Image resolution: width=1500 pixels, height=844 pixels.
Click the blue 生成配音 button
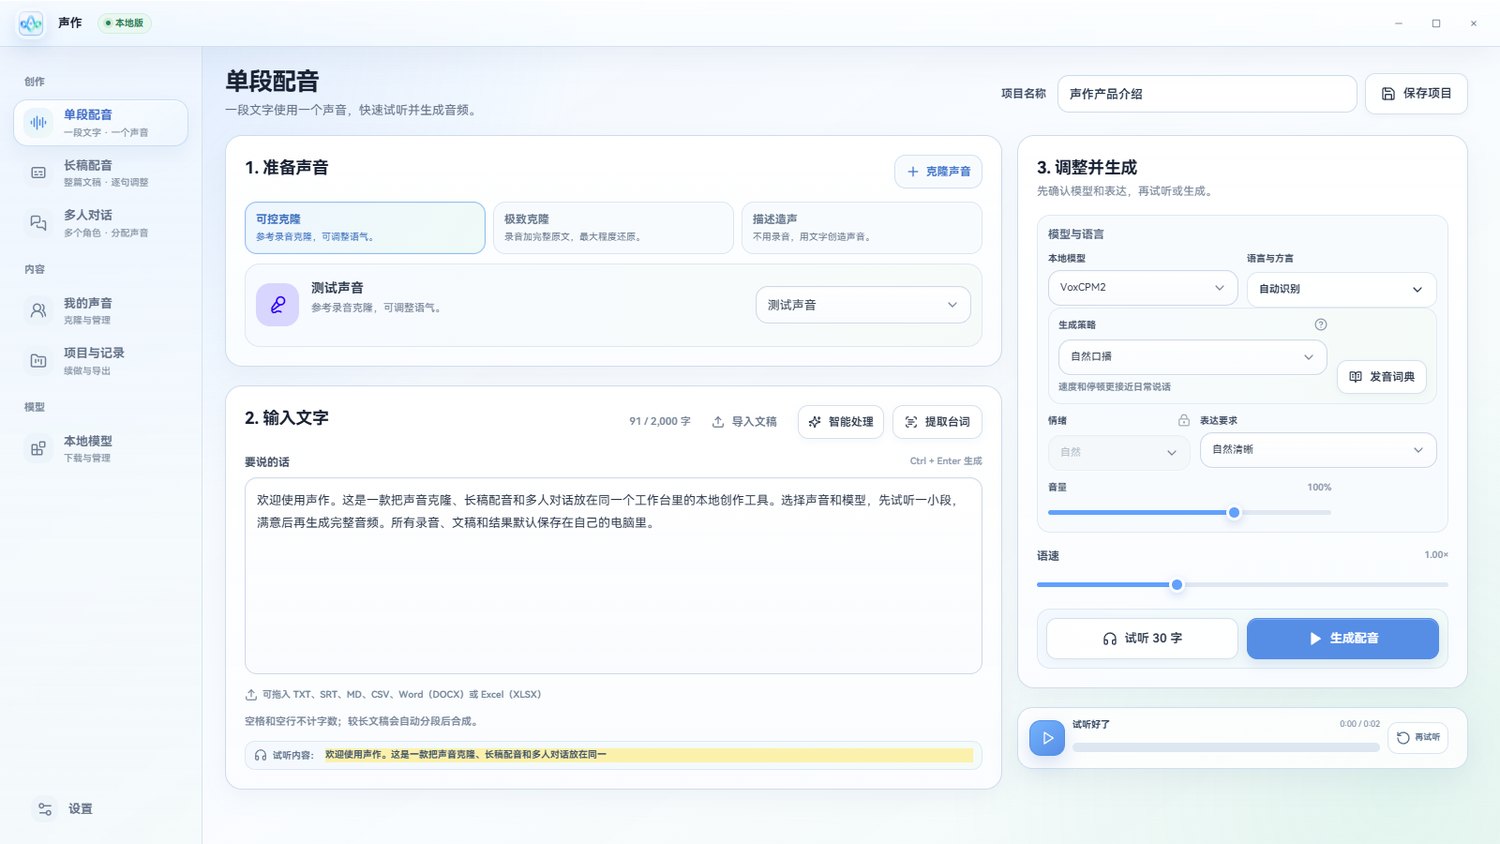point(1342,638)
